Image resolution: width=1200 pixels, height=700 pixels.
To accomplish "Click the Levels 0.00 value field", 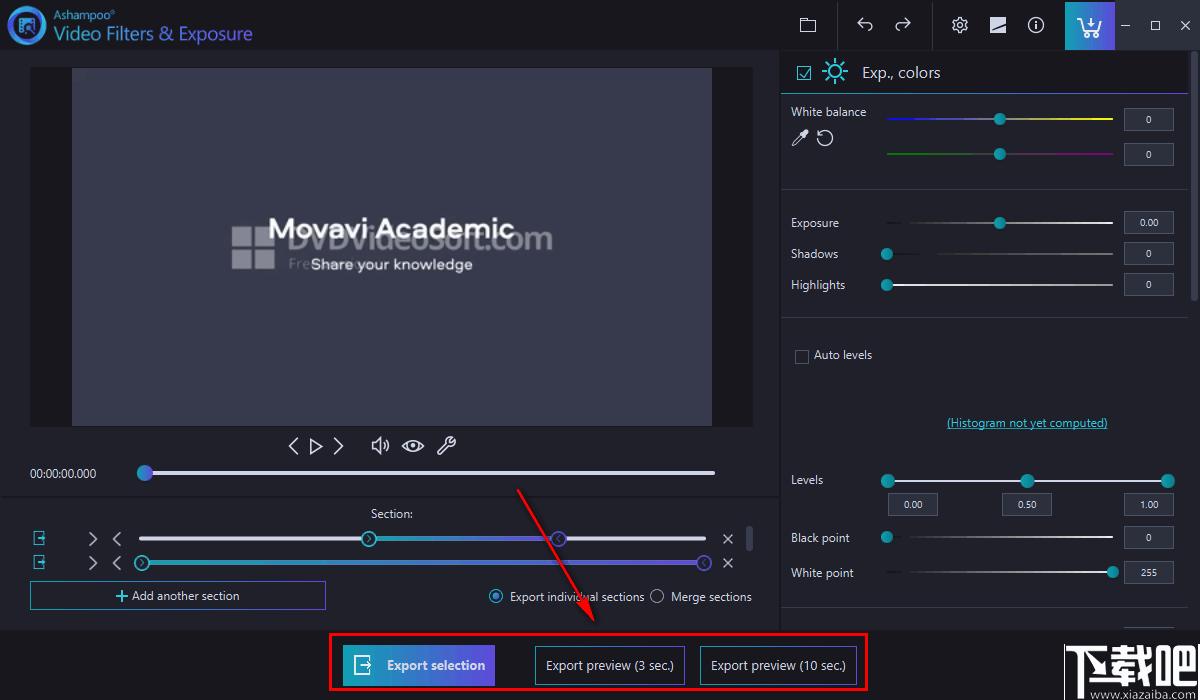I will tap(913, 505).
